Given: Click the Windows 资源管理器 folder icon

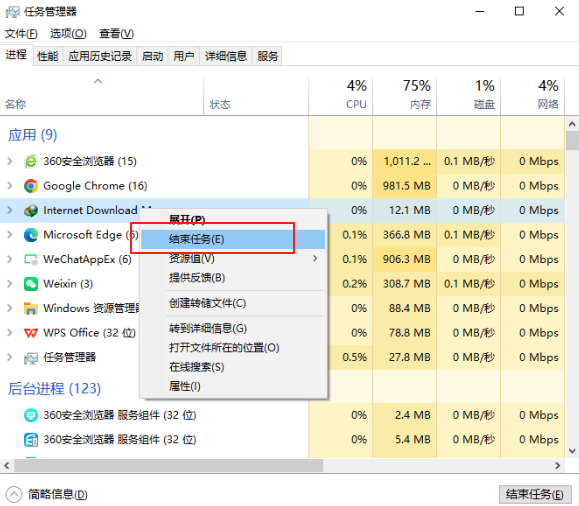Looking at the screenshot, I should click(31, 308).
